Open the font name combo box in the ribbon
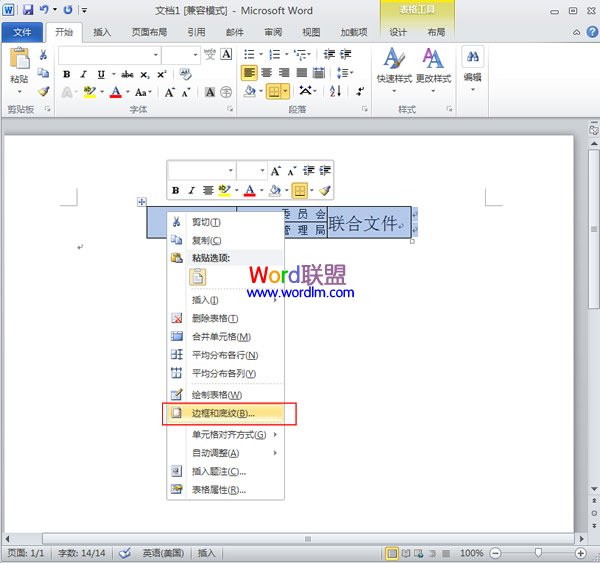 (x=109, y=55)
